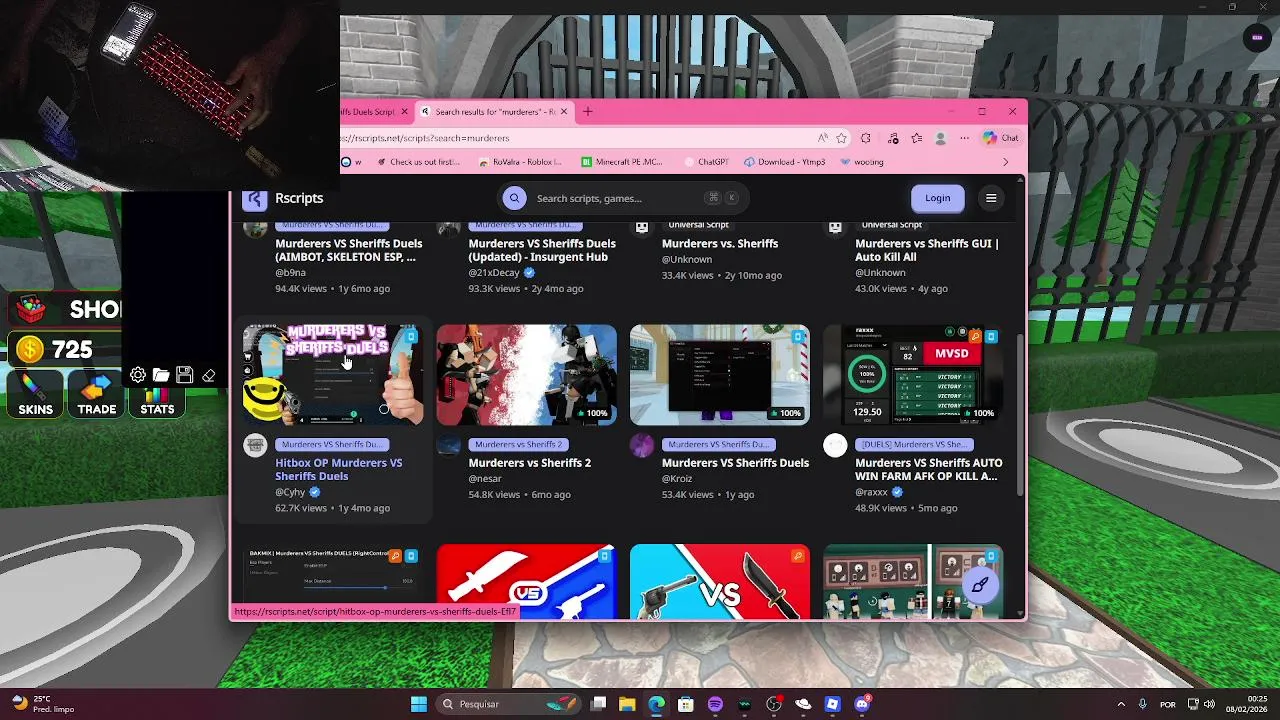1280x720 pixels.
Task: Click the Rscripts page vertical scrollbar
Action: 1020,414
